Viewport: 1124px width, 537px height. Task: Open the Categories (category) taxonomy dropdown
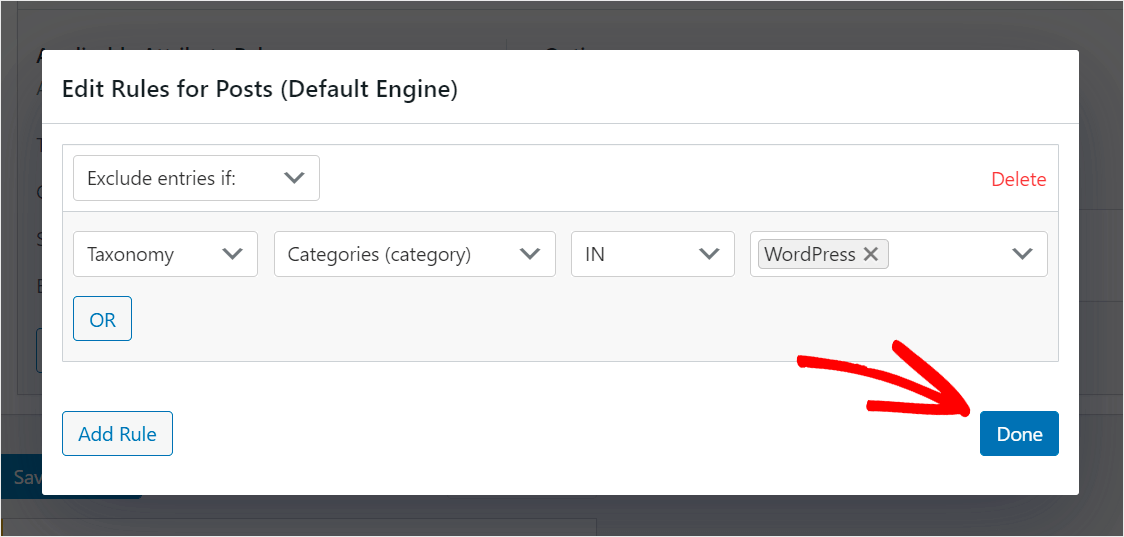click(415, 254)
